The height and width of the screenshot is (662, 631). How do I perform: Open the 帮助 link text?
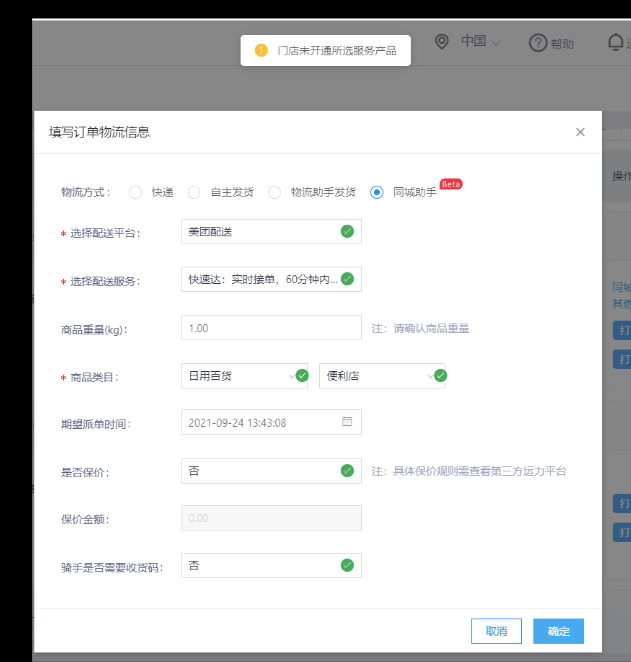click(562, 44)
